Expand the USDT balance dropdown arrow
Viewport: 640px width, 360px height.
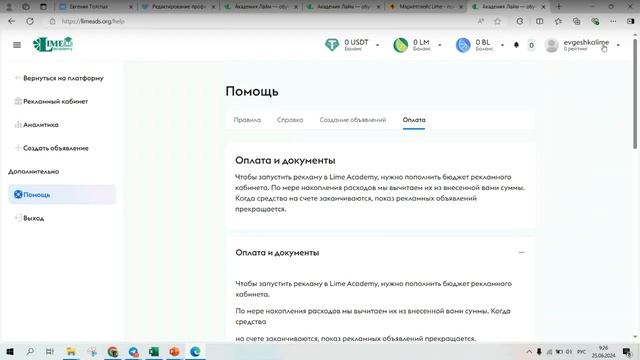[378, 45]
